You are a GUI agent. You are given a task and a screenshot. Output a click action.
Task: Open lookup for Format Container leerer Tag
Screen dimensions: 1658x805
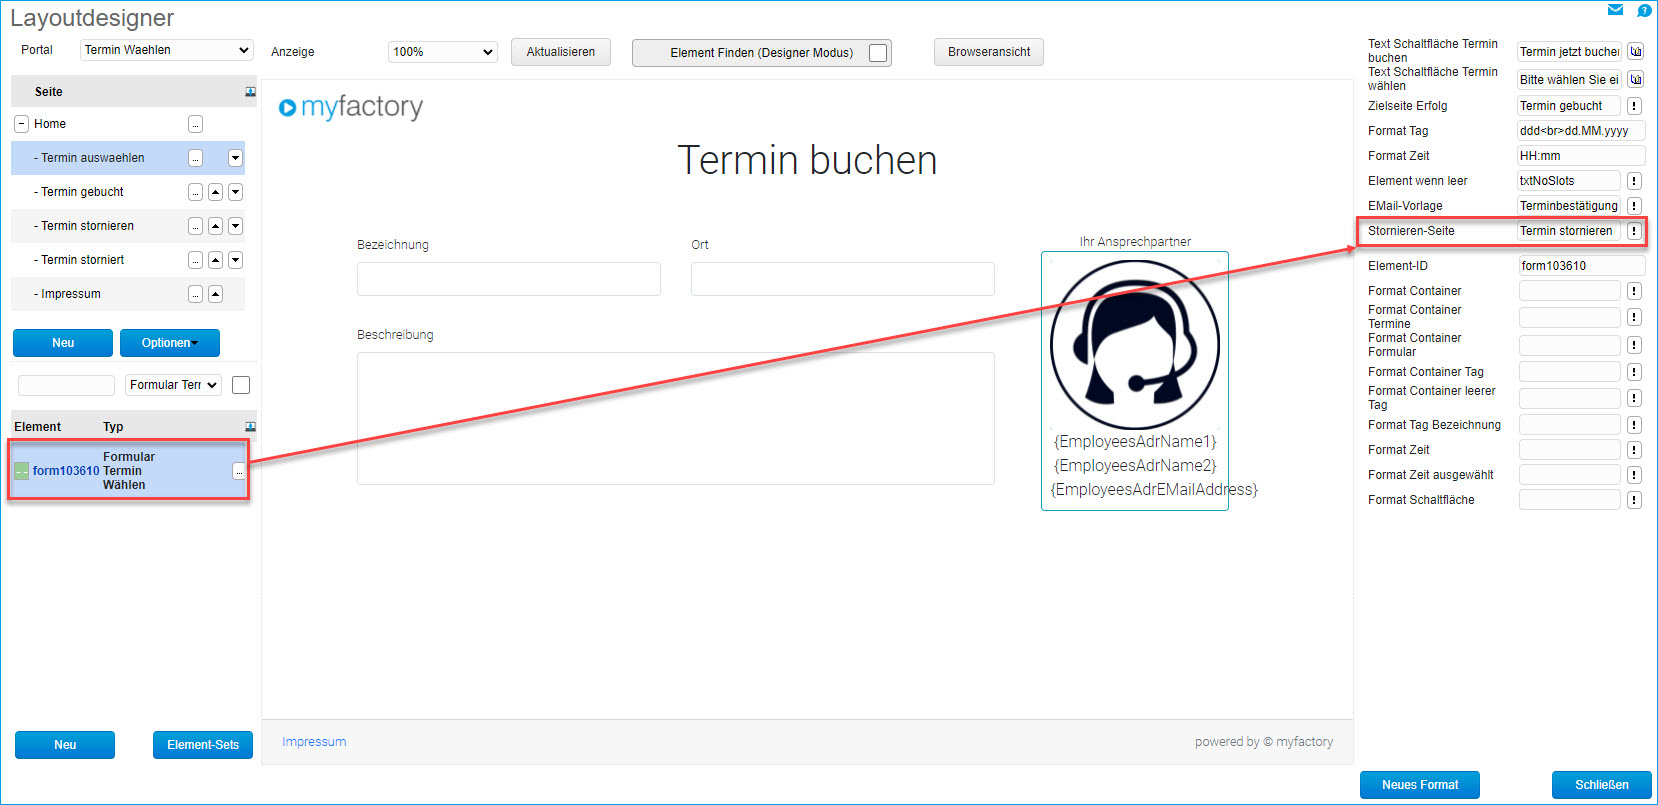(1634, 398)
